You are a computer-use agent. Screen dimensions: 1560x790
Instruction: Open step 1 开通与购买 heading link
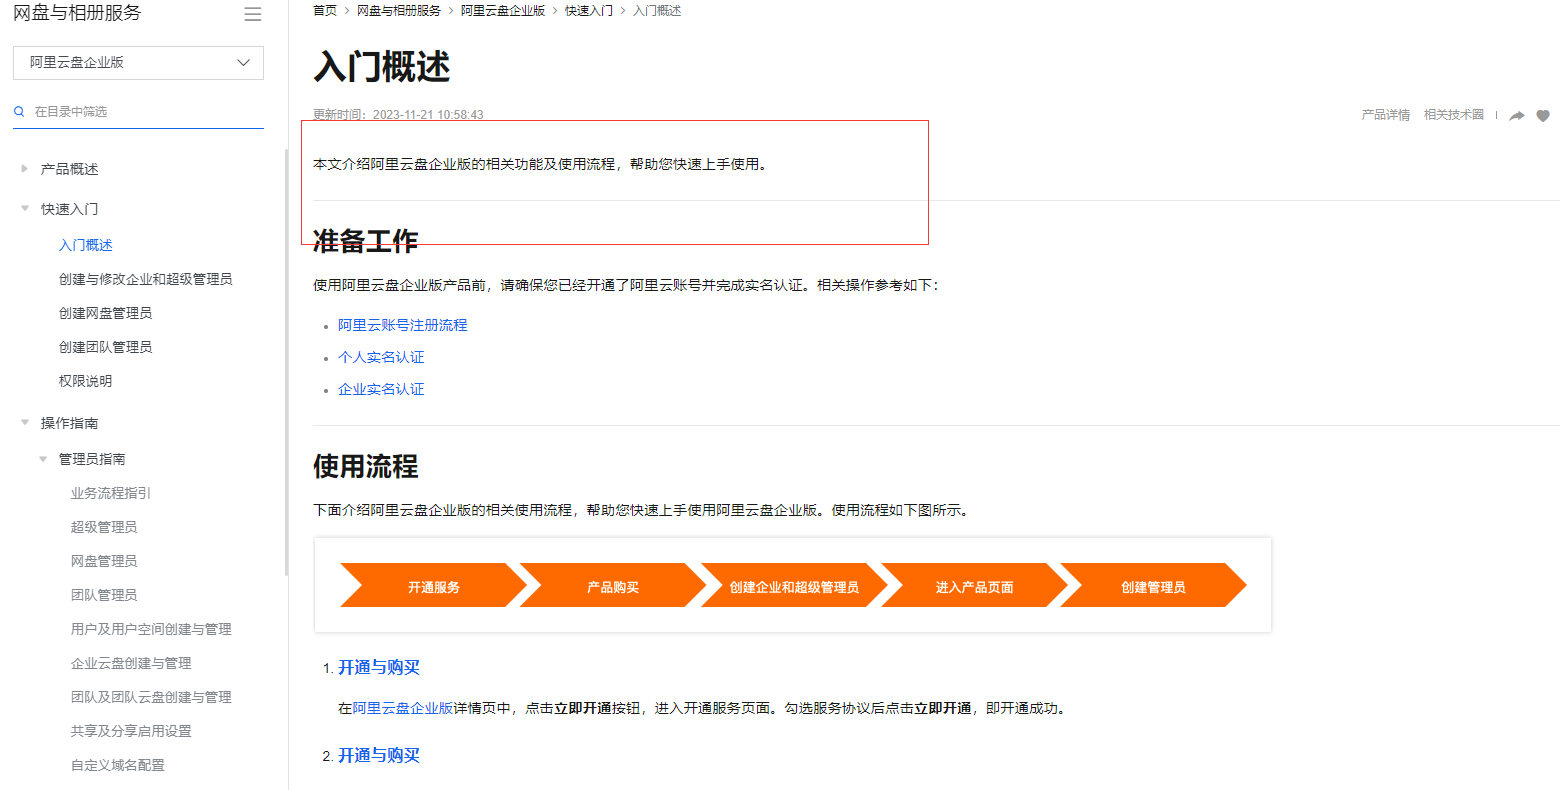[379, 667]
